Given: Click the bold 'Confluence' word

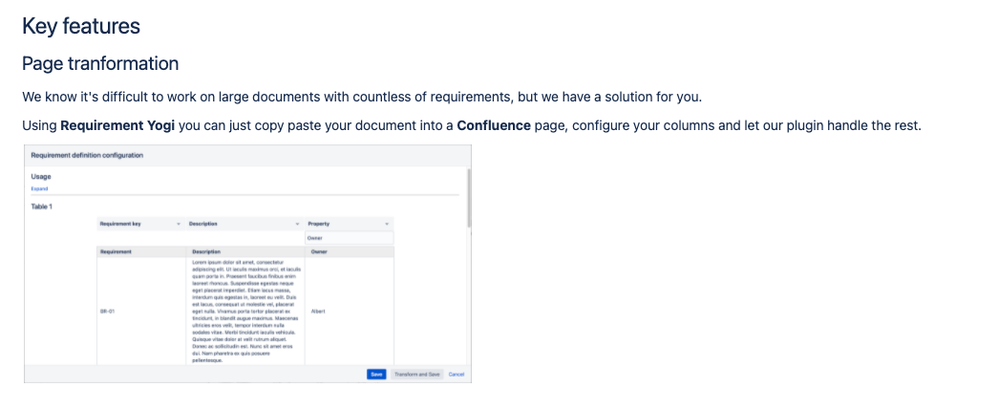Looking at the screenshot, I should (494, 125).
